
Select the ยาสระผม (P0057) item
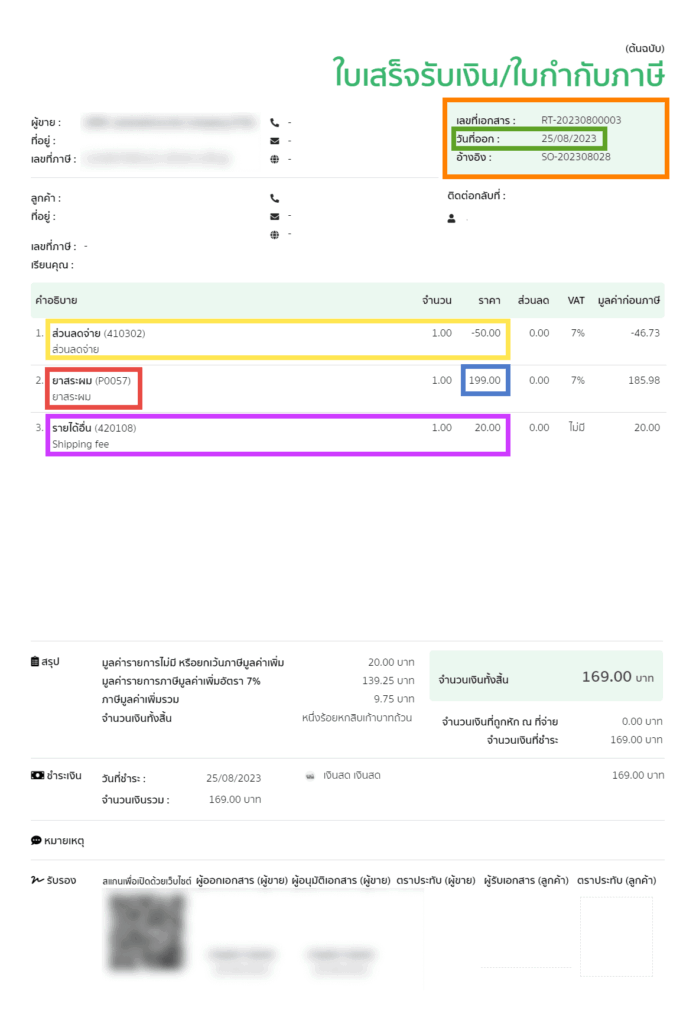coord(92,388)
